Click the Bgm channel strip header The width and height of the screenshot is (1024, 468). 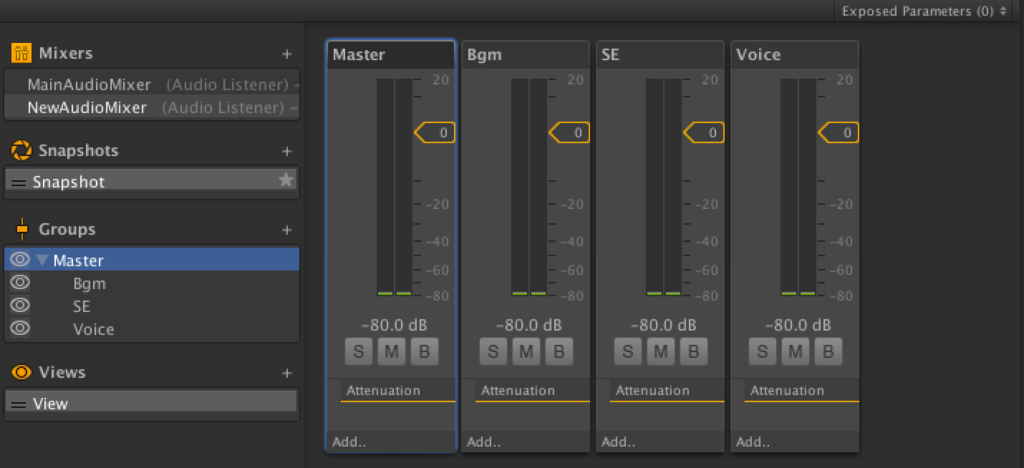[x=525, y=55]
